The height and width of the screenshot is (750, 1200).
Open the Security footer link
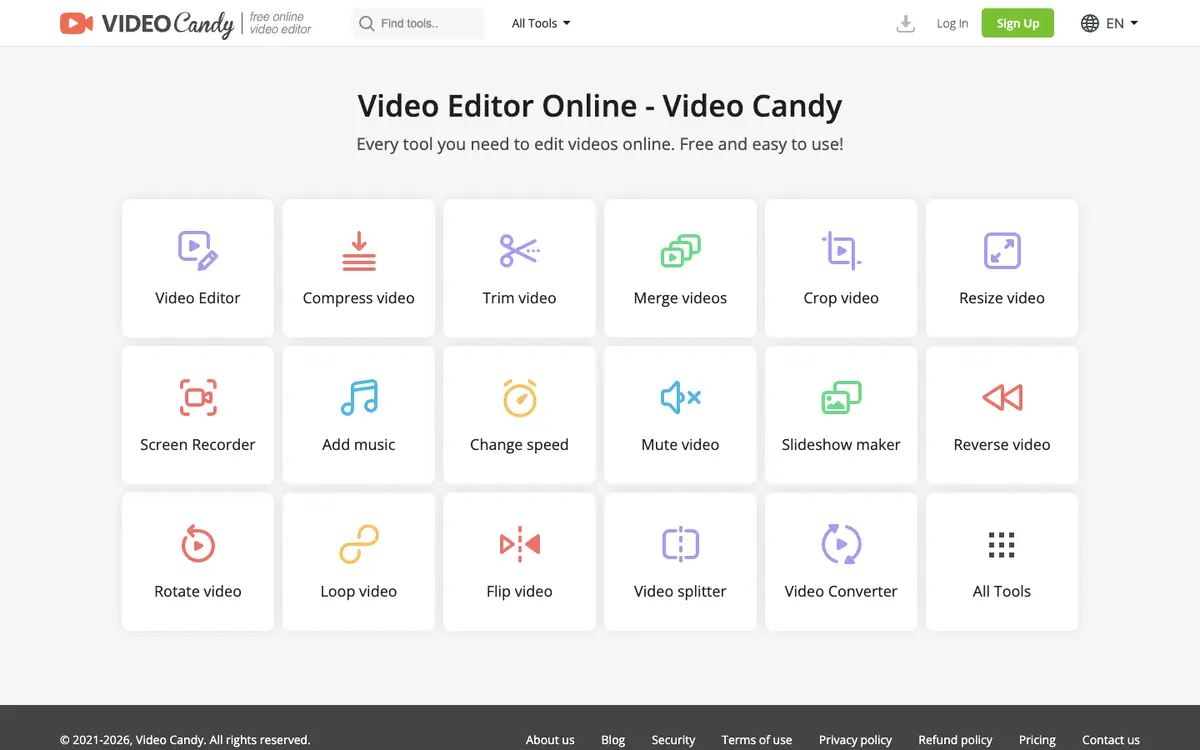point(673,740)
